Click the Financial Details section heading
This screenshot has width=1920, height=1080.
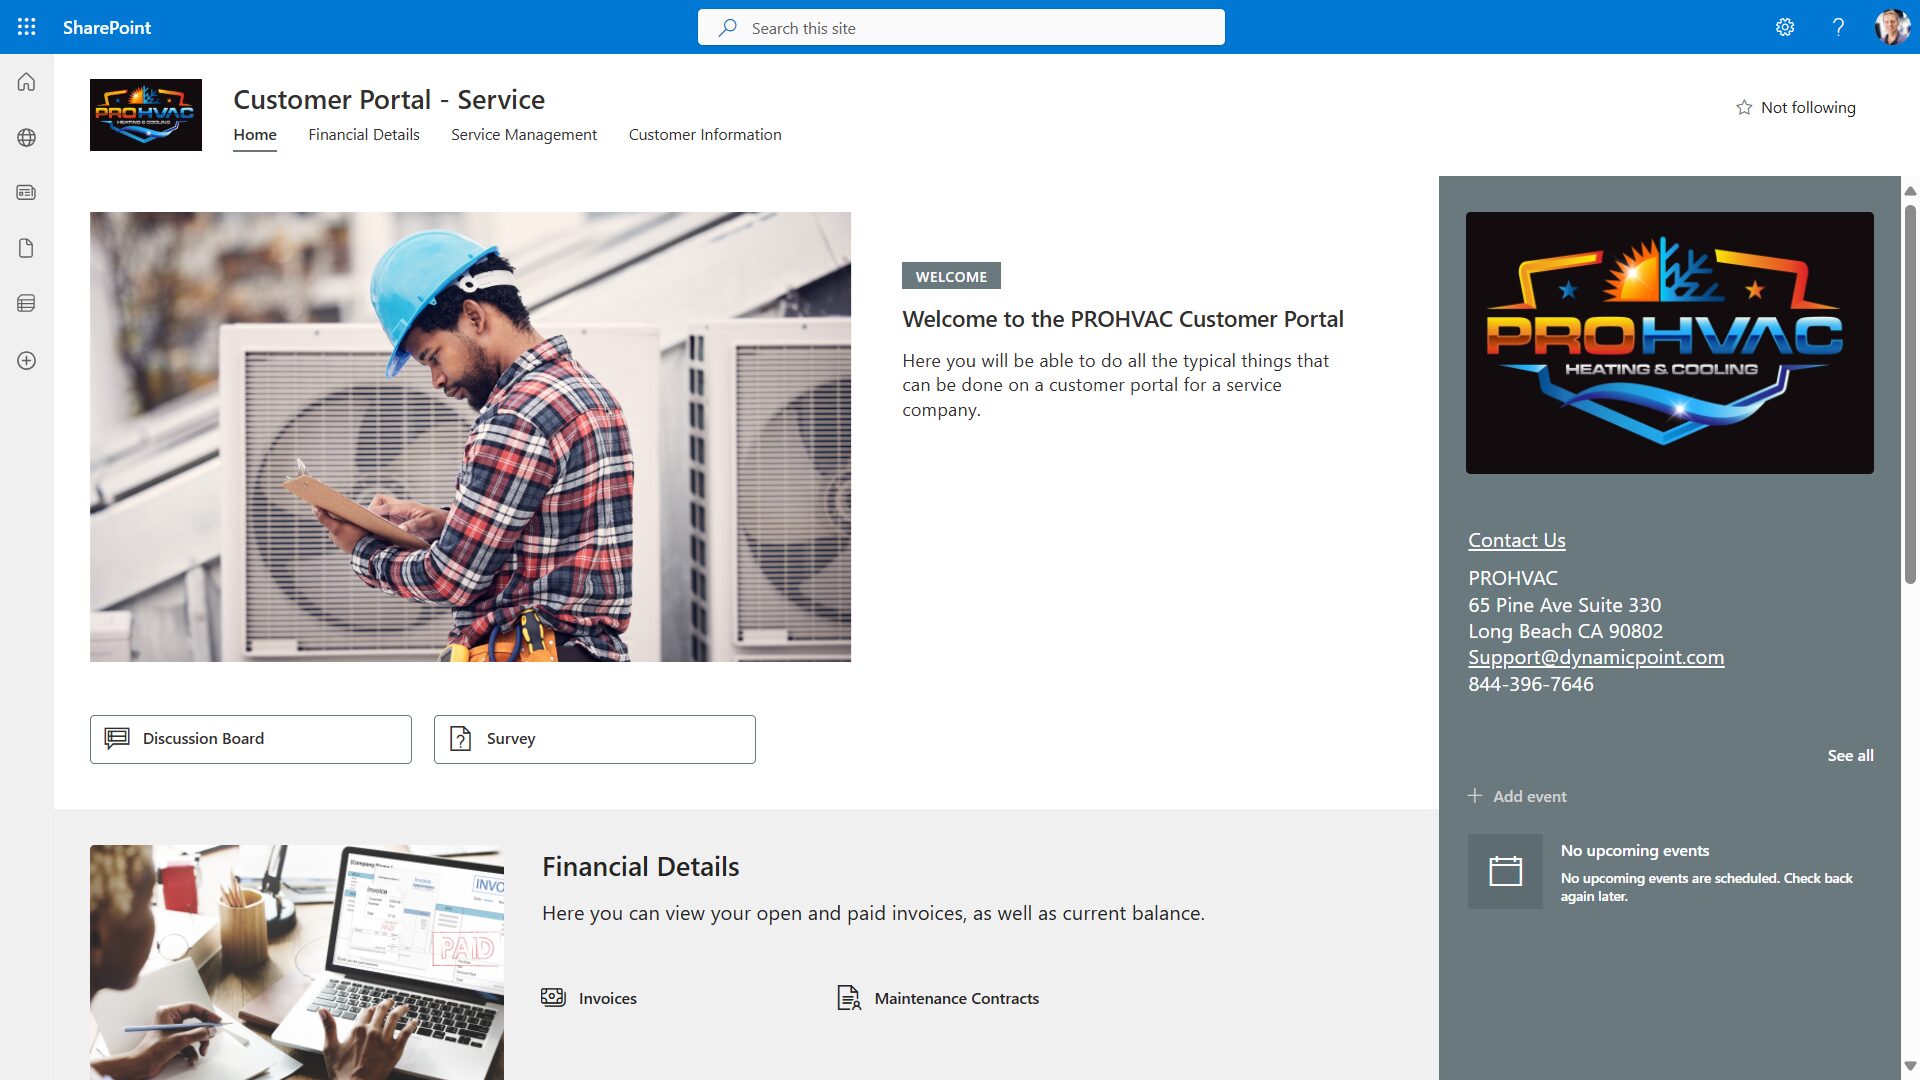pyautogui.click(x=641, y=866)
